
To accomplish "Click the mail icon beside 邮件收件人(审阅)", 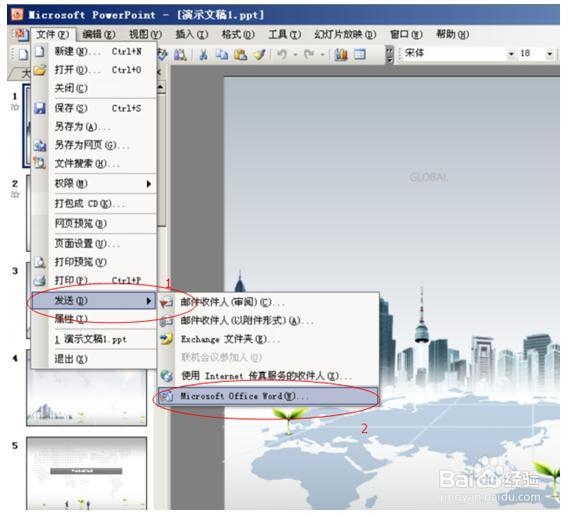I will point(166,303).
